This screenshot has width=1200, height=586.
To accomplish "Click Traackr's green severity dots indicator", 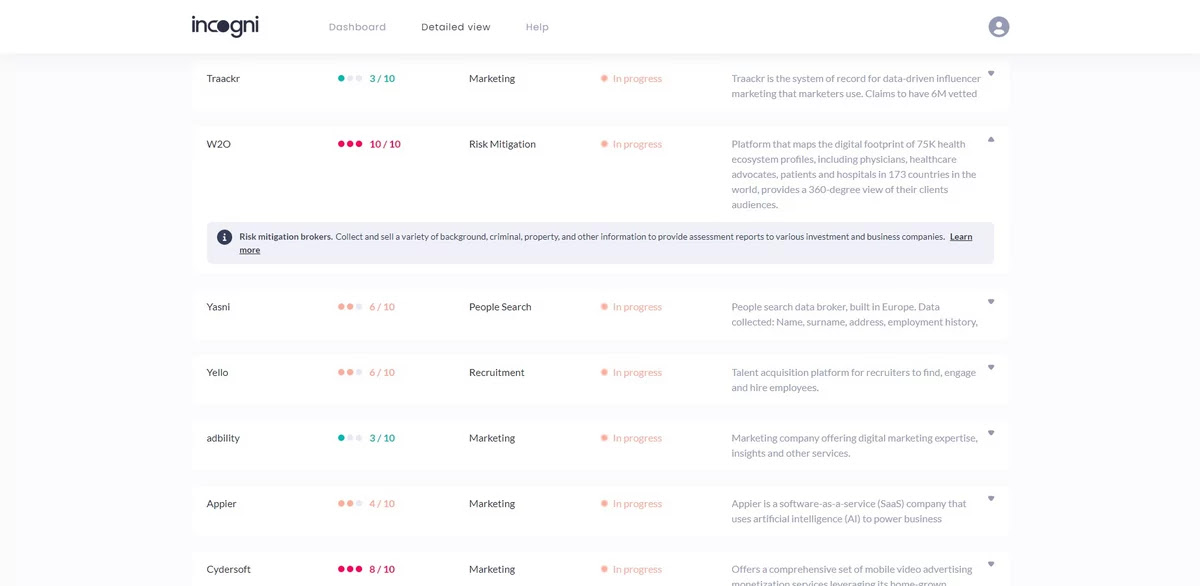I will [350, 78].
